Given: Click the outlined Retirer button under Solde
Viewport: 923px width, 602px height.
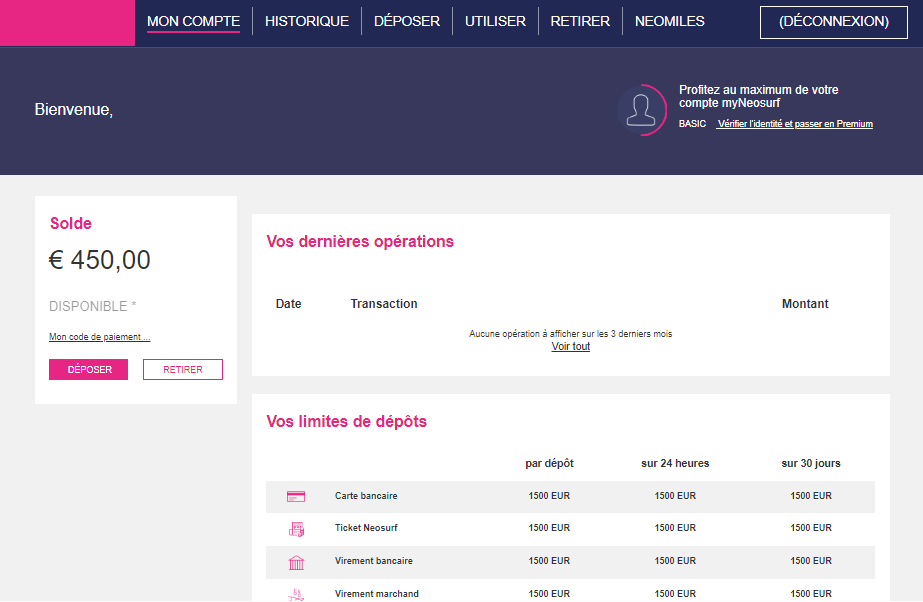Looking at the screenshot, I should (x=182, y=370).
